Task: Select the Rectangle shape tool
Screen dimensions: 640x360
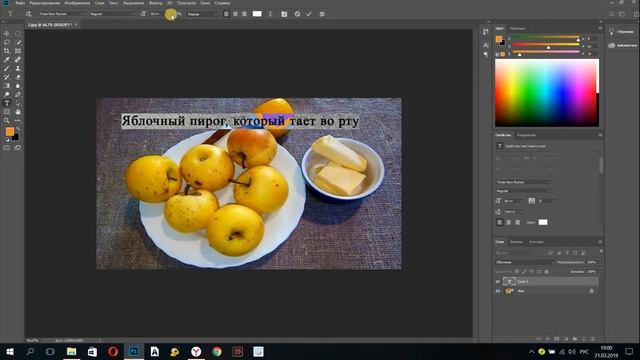Action: click(x=7, y=112)
